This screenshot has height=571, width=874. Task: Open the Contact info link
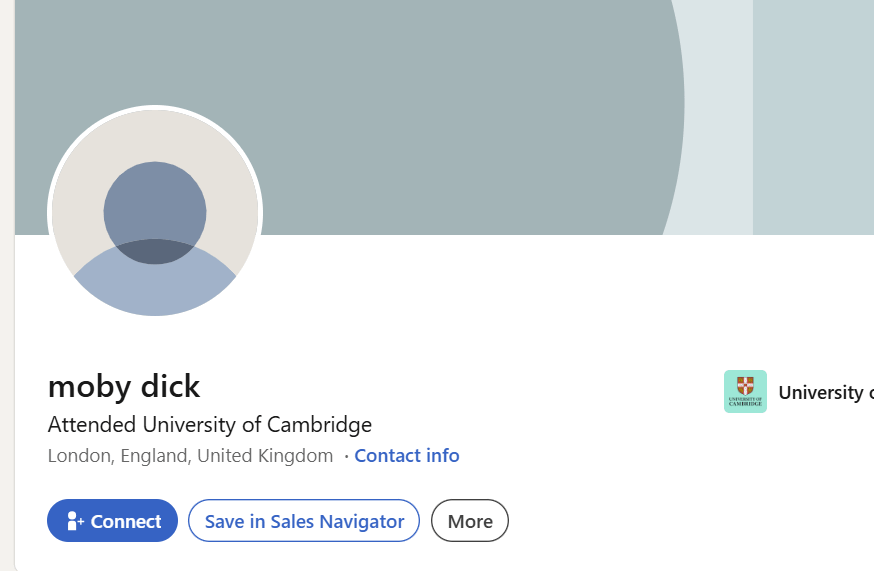(x=407, y=456)
